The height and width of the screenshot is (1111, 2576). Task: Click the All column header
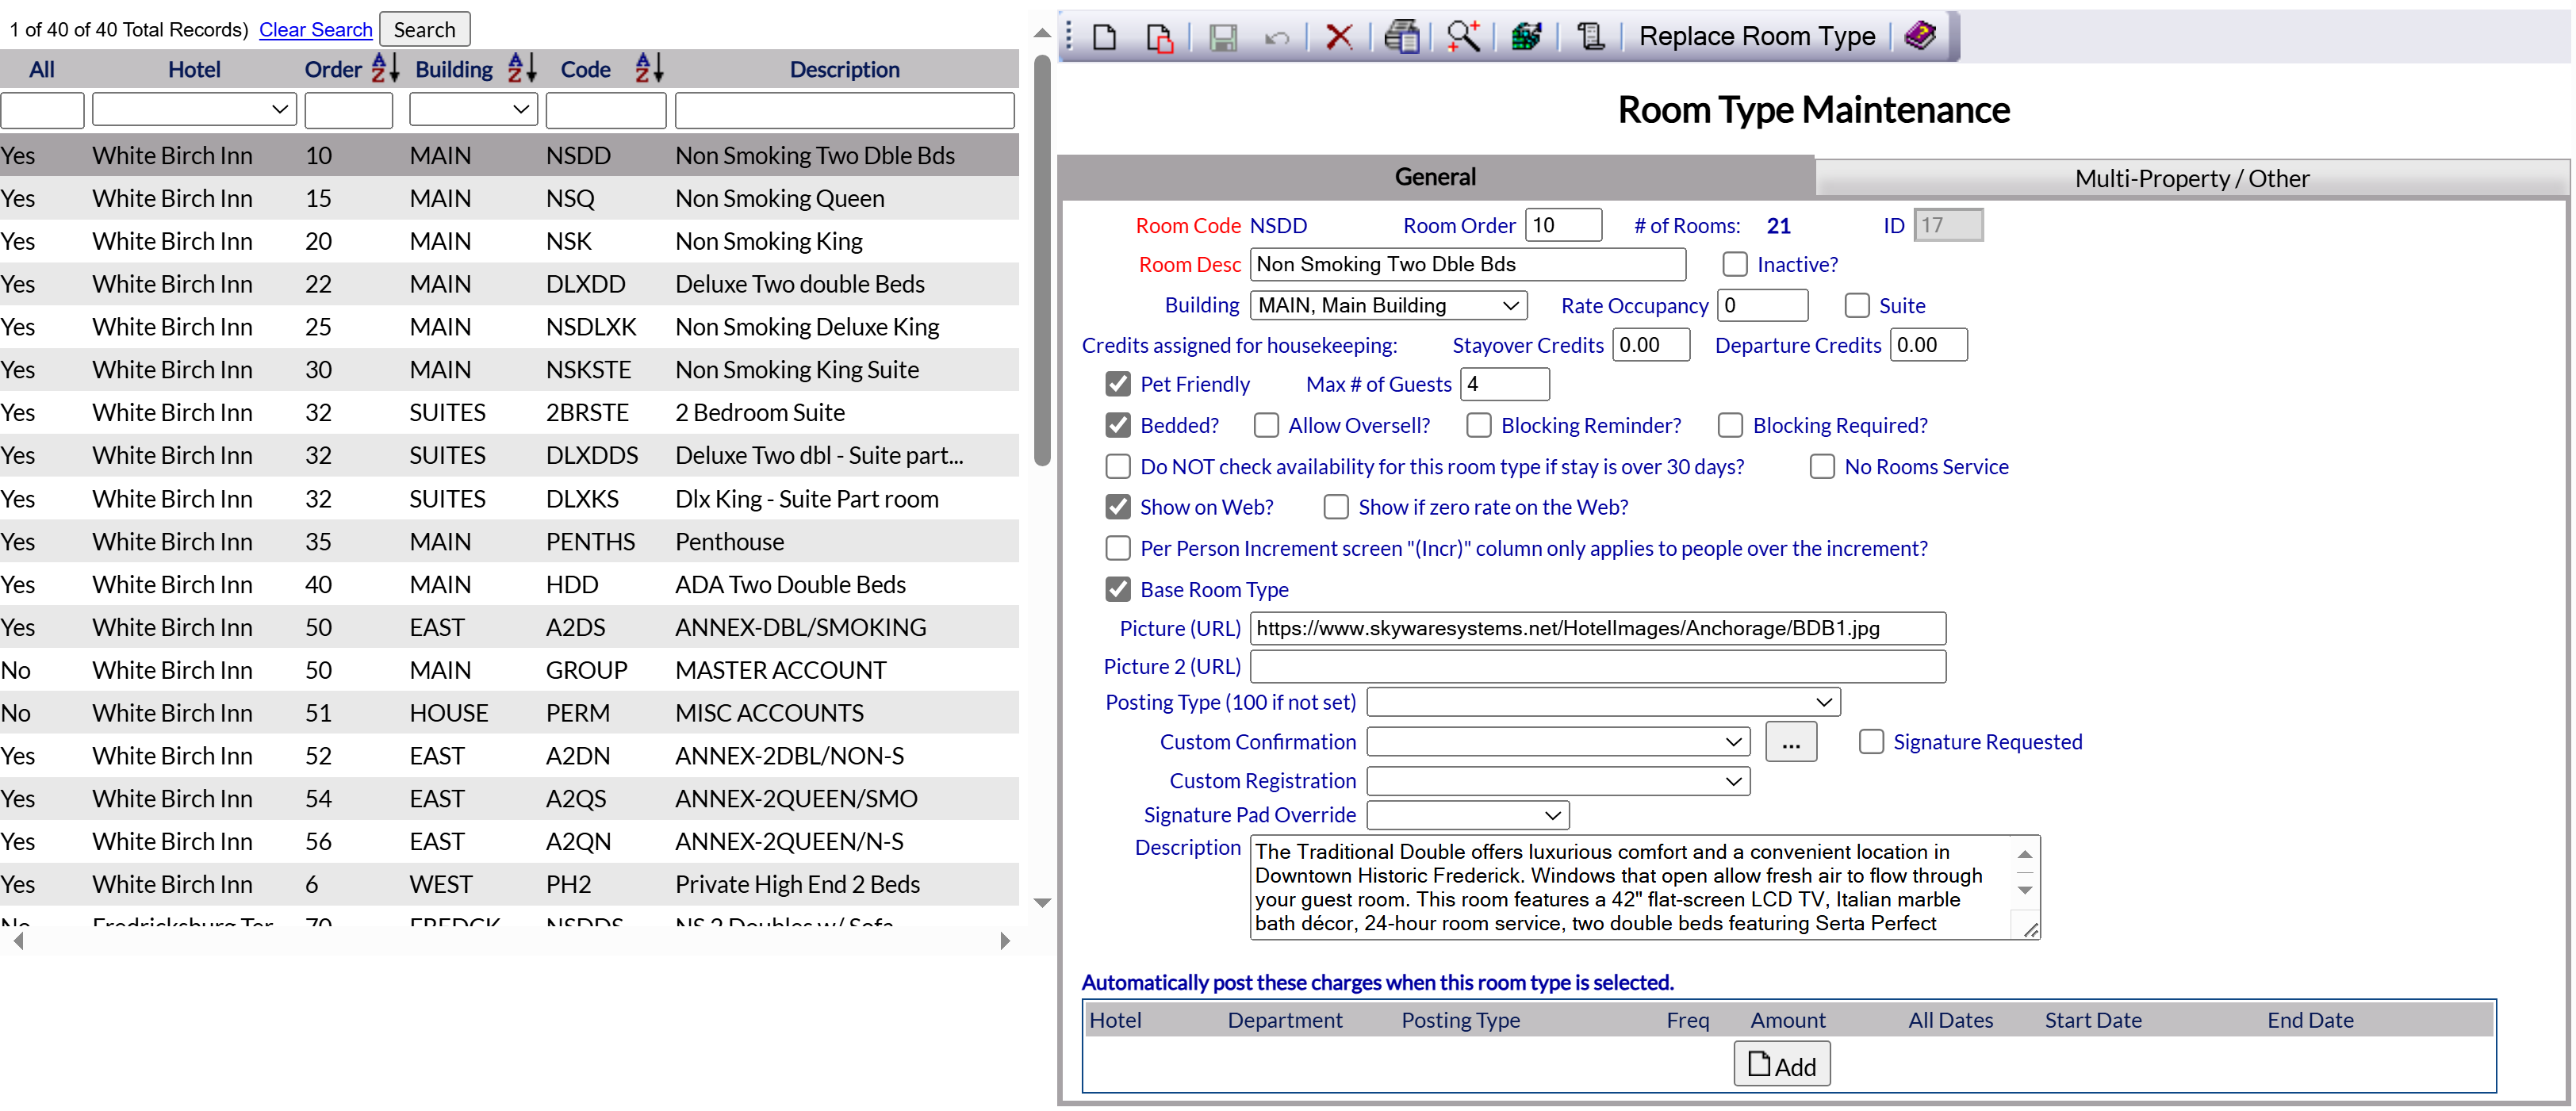pyautogui.click(x=42, y=69)
